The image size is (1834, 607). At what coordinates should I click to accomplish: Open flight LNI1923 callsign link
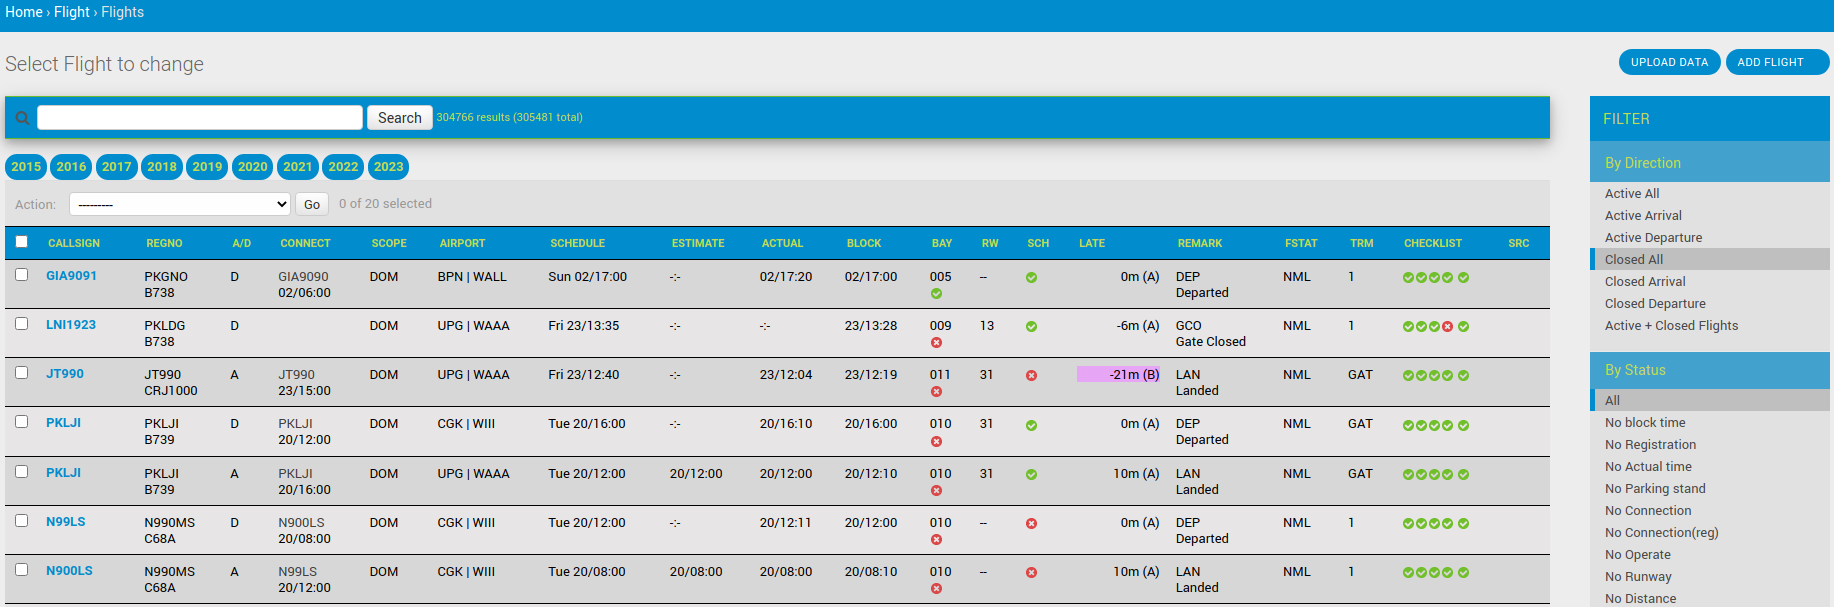tap(71, 325)
